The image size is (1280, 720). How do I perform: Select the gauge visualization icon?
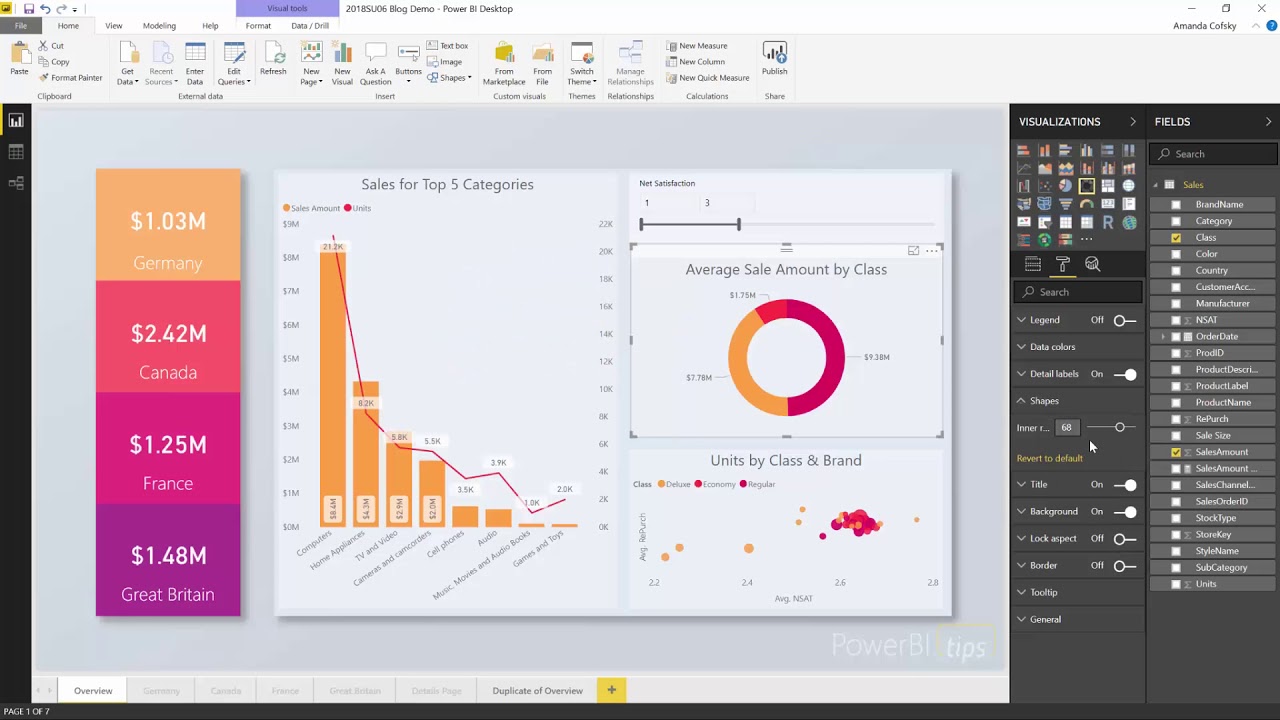[1087, 204]
